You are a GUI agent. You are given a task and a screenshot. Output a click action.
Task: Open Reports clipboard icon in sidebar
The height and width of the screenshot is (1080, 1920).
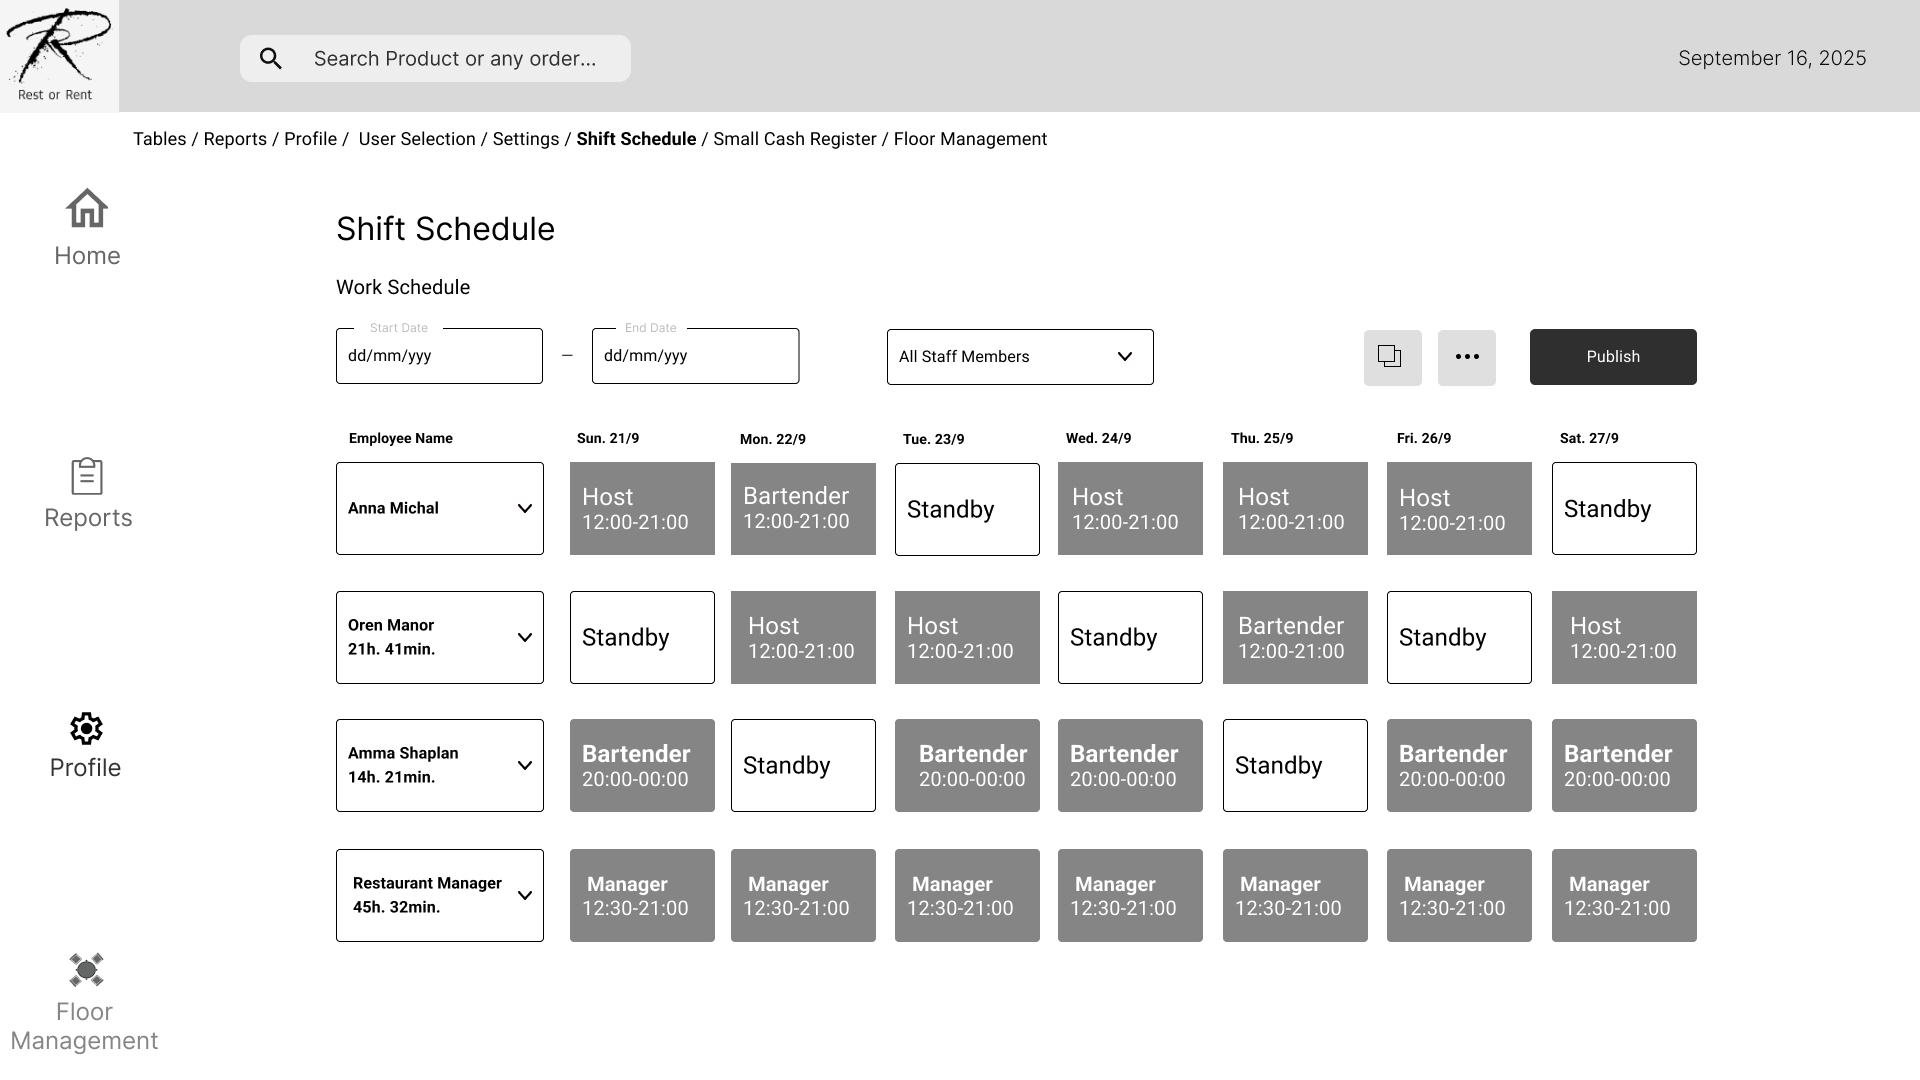point(87,477)
